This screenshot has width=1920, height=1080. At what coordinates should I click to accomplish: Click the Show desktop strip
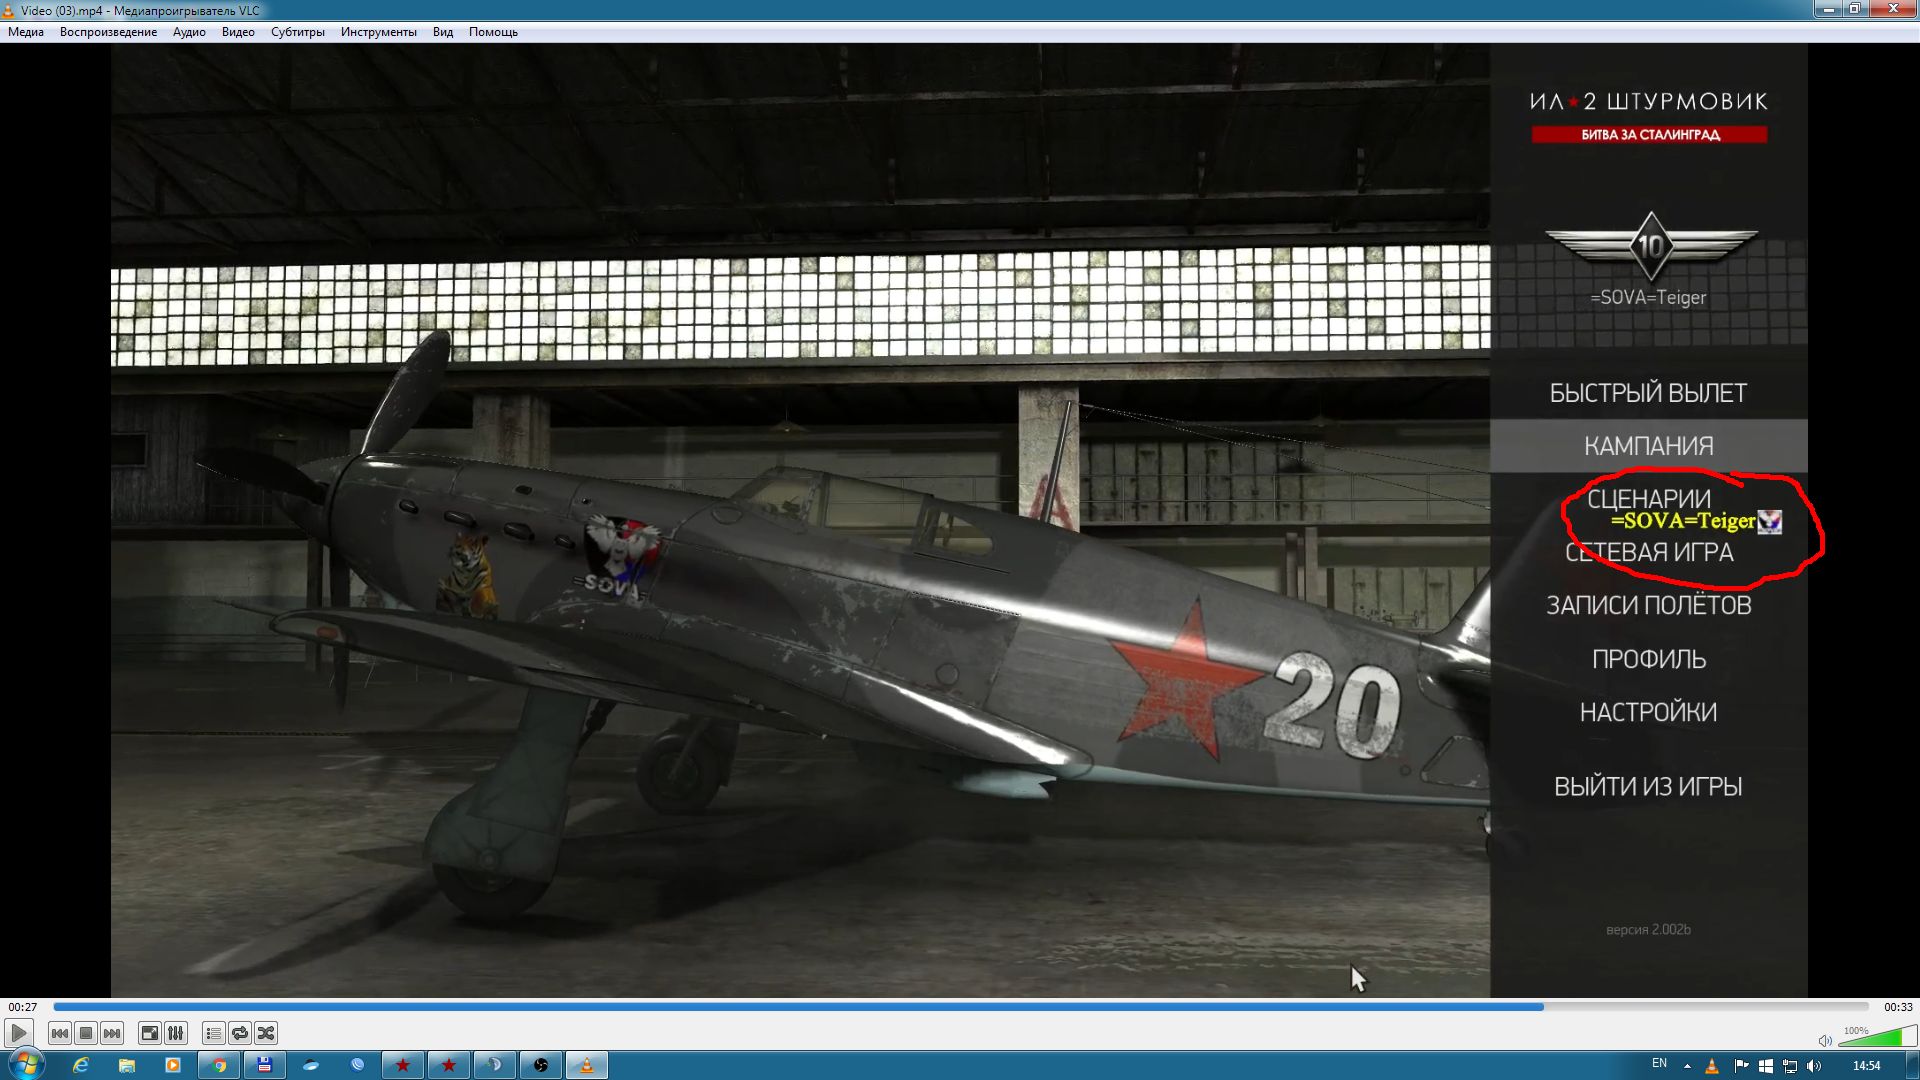[1912, 1065]
